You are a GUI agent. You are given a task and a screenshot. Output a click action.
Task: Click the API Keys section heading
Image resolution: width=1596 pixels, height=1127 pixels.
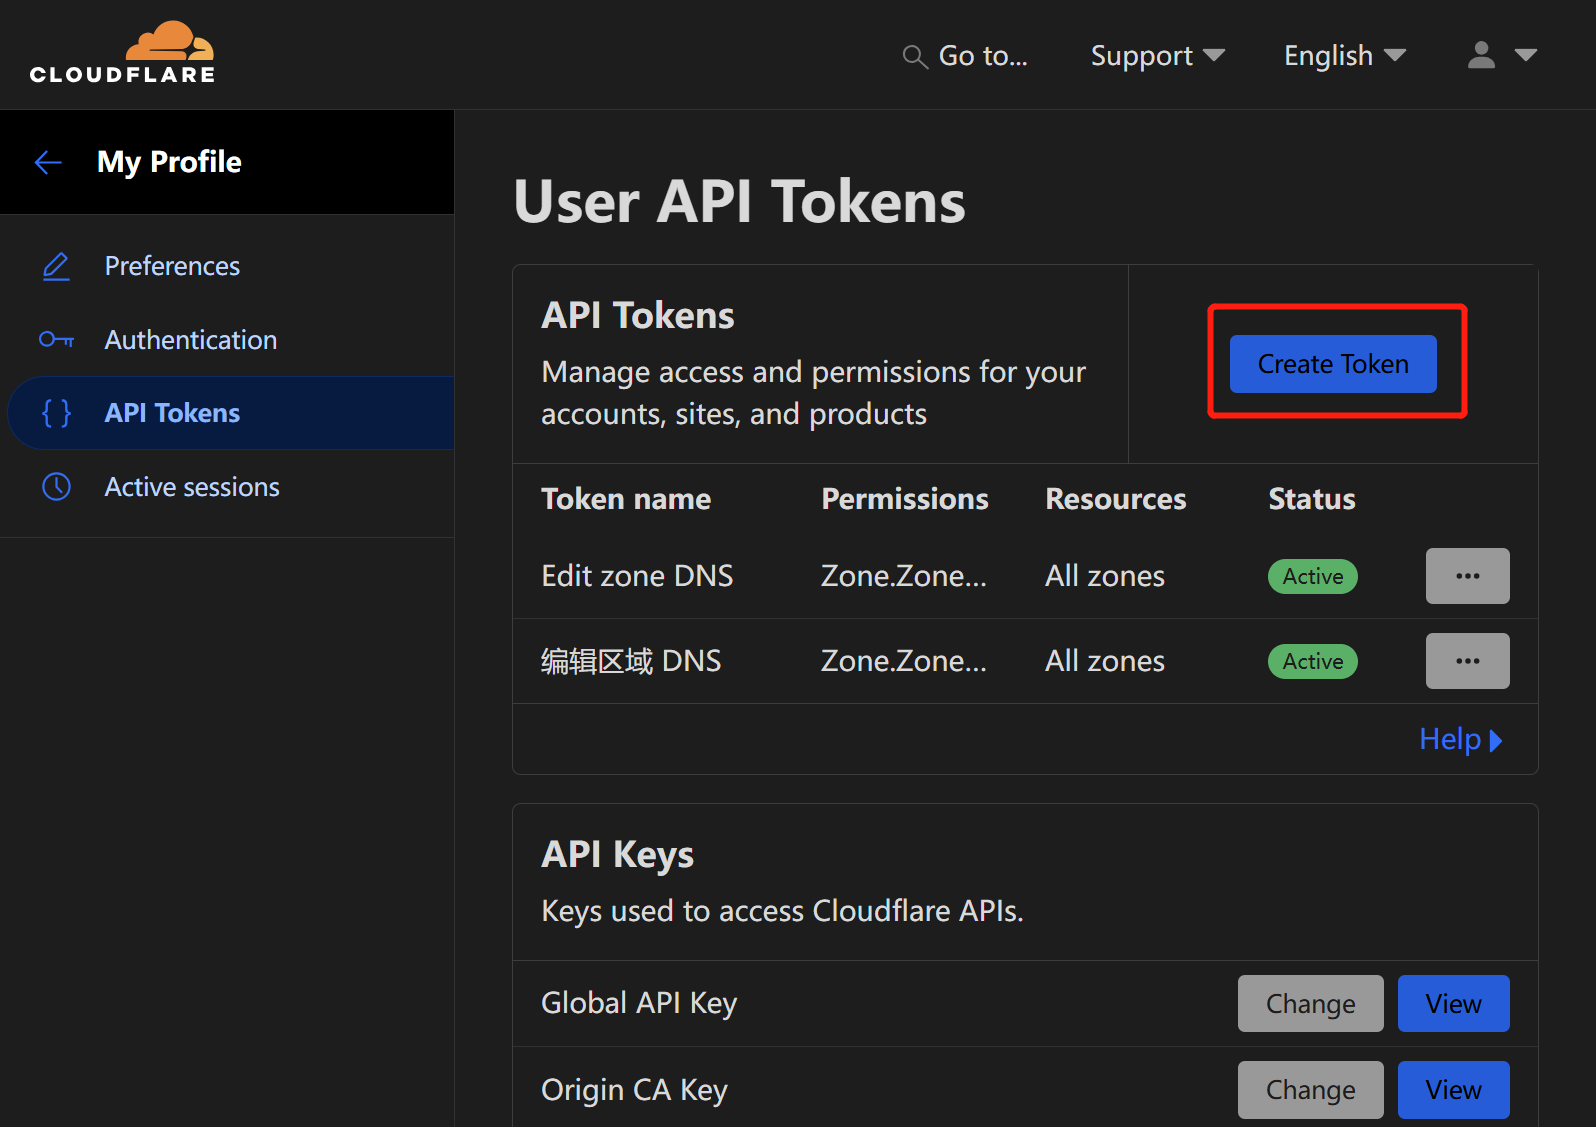click(x=617, y=855)
